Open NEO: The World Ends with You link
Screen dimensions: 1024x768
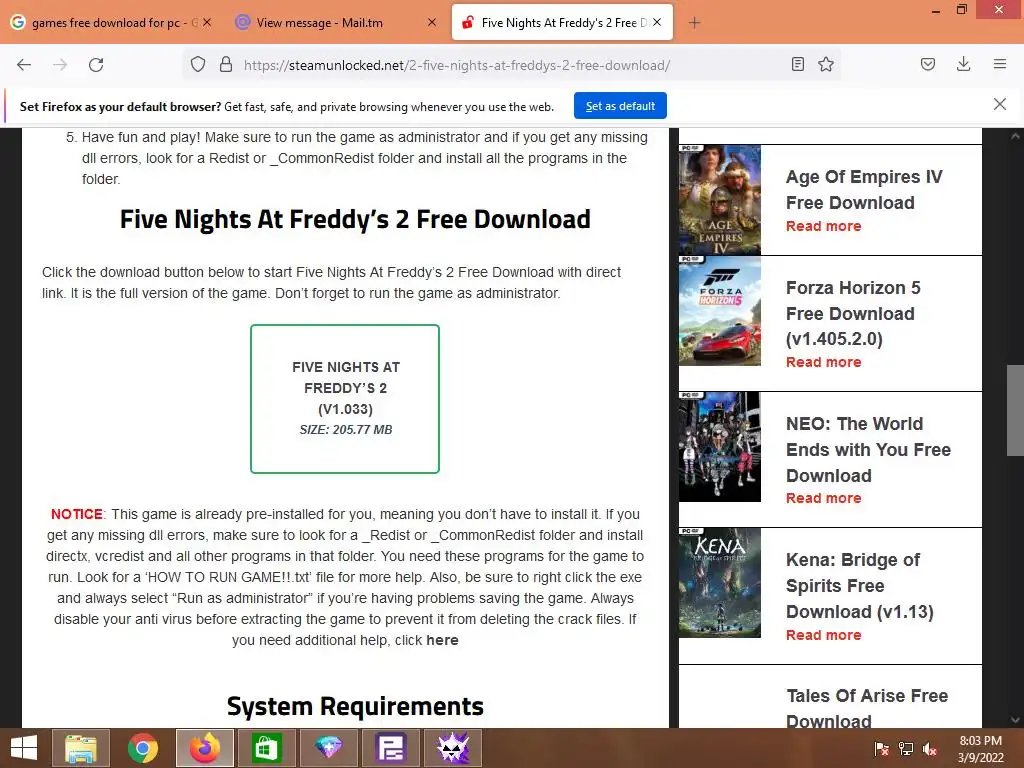(x=868, y=449)
